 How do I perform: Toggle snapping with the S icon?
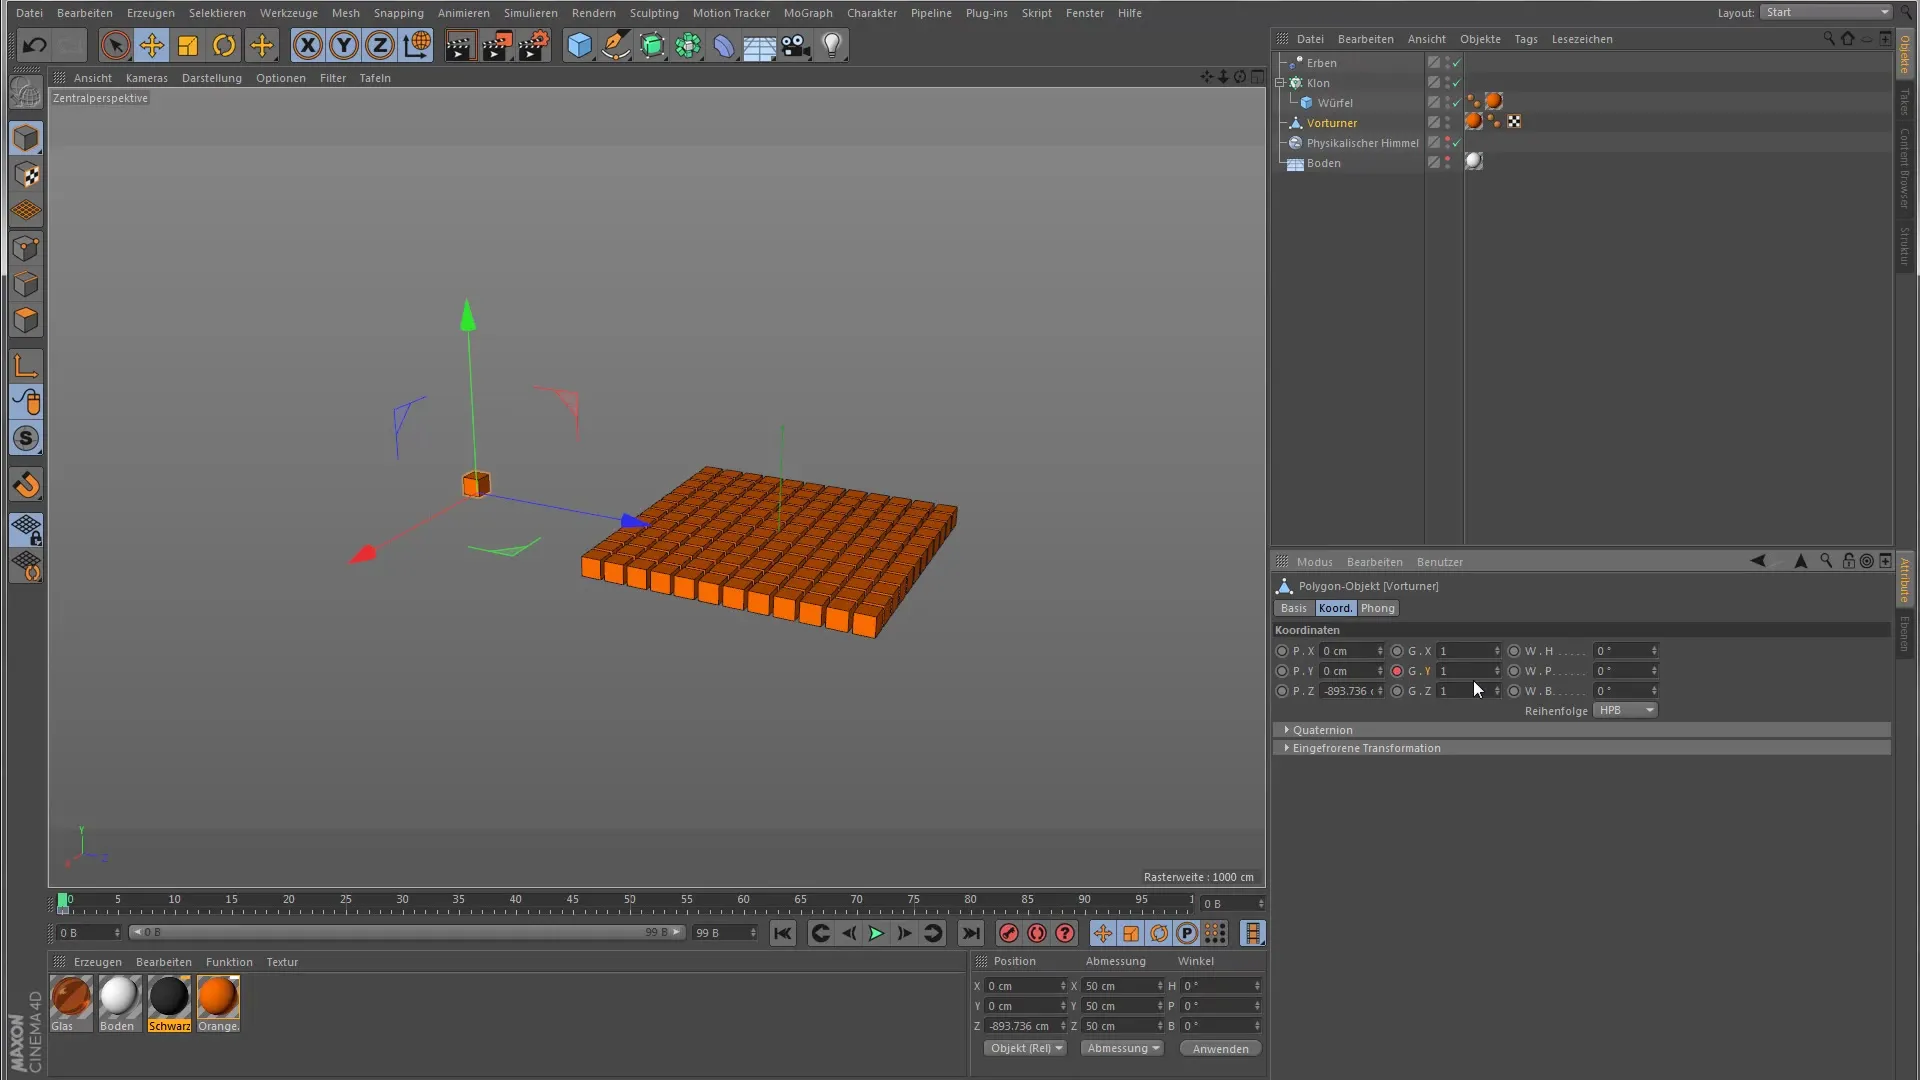pos(27,438)
